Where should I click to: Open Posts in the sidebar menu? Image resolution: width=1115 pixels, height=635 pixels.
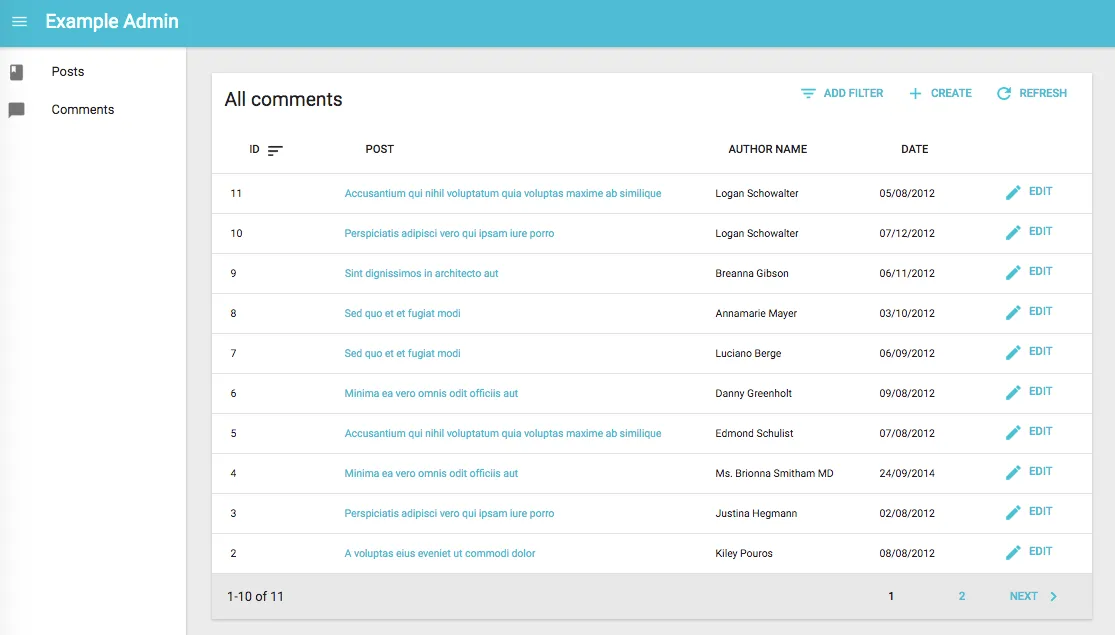(68, 72)
